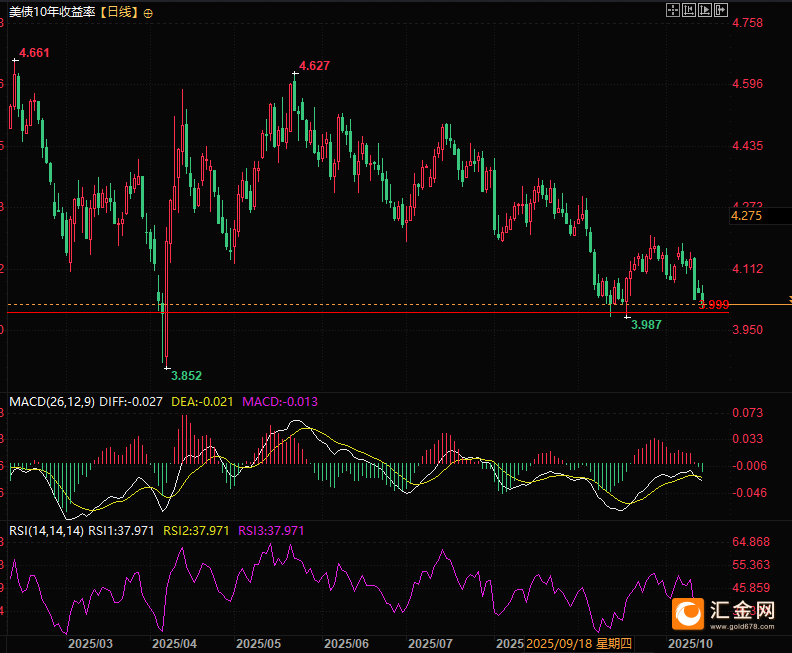Click the scroll-chart-right axis toolbar icon
The height and width of the screenshot is (653, 792).
(705, 10)
